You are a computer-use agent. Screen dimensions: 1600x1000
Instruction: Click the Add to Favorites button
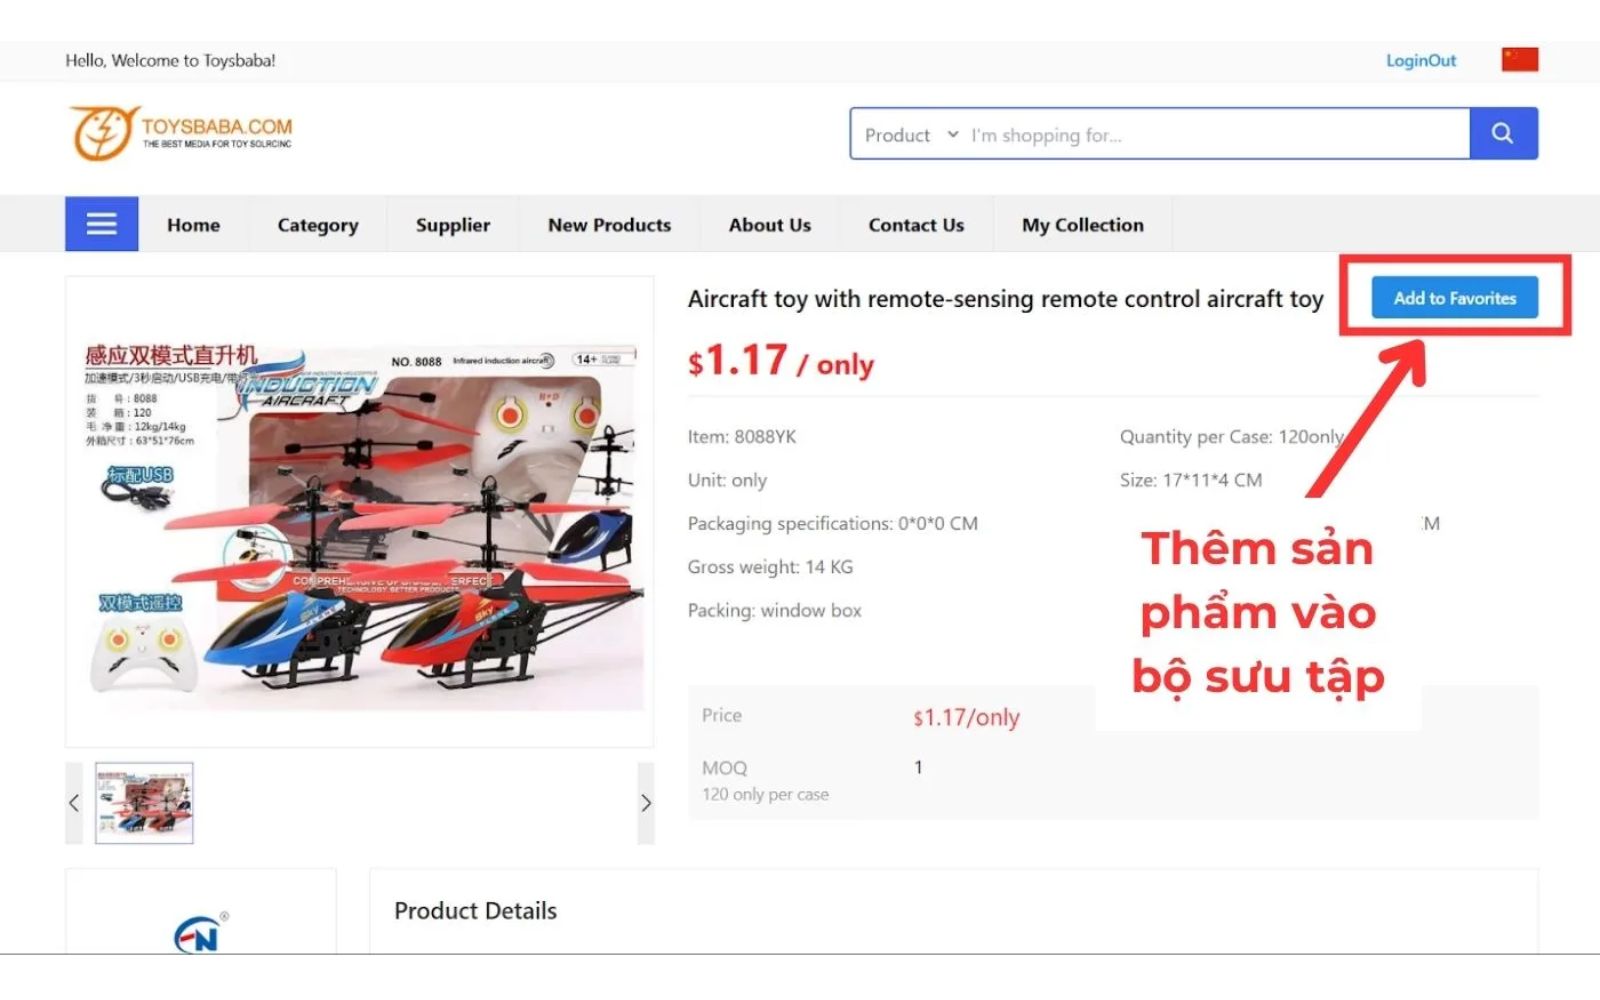tap(1454, 298)
